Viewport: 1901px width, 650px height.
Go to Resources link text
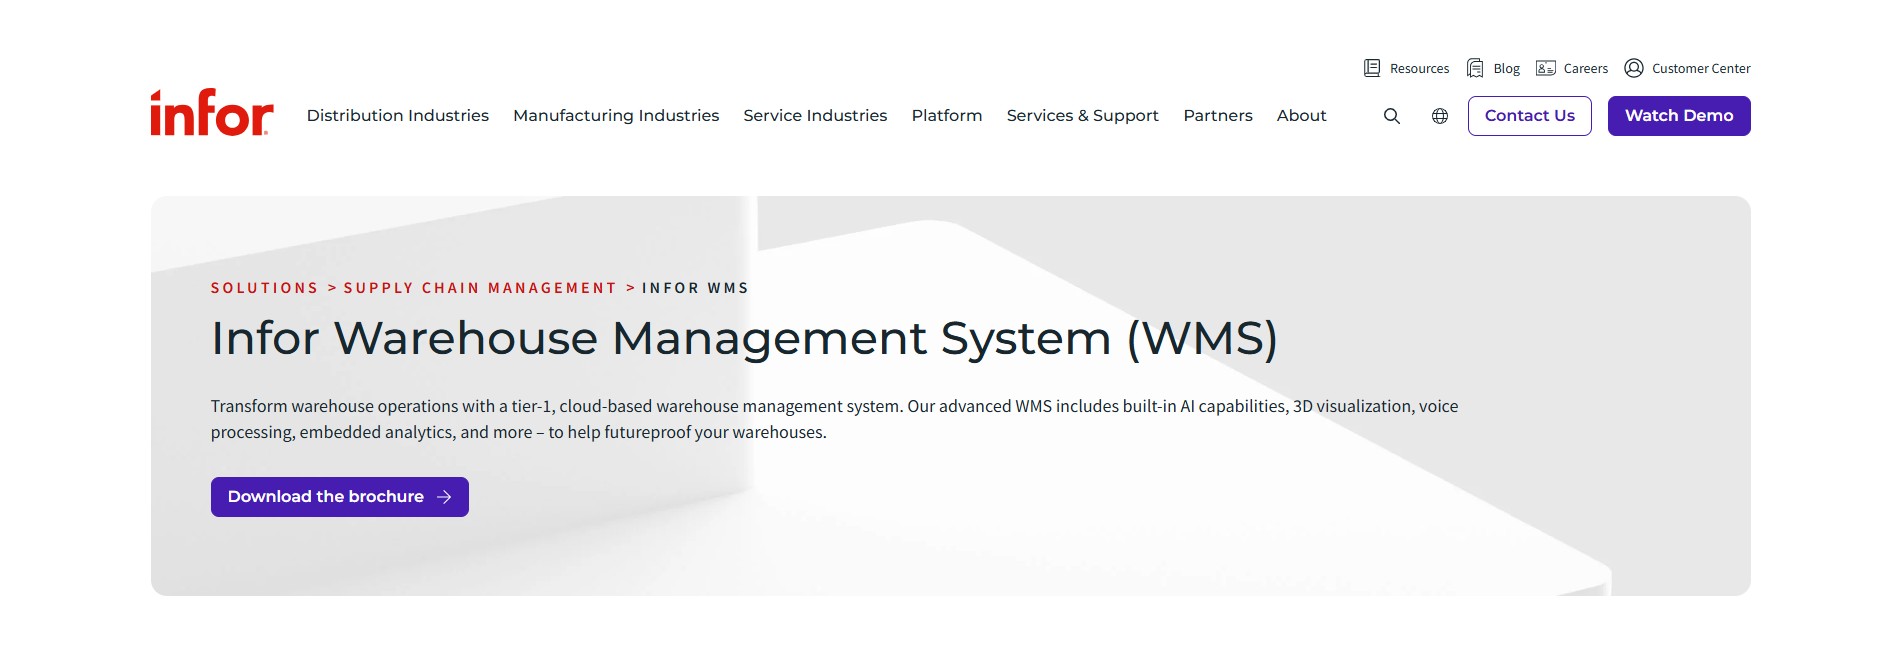[1419, 69]
